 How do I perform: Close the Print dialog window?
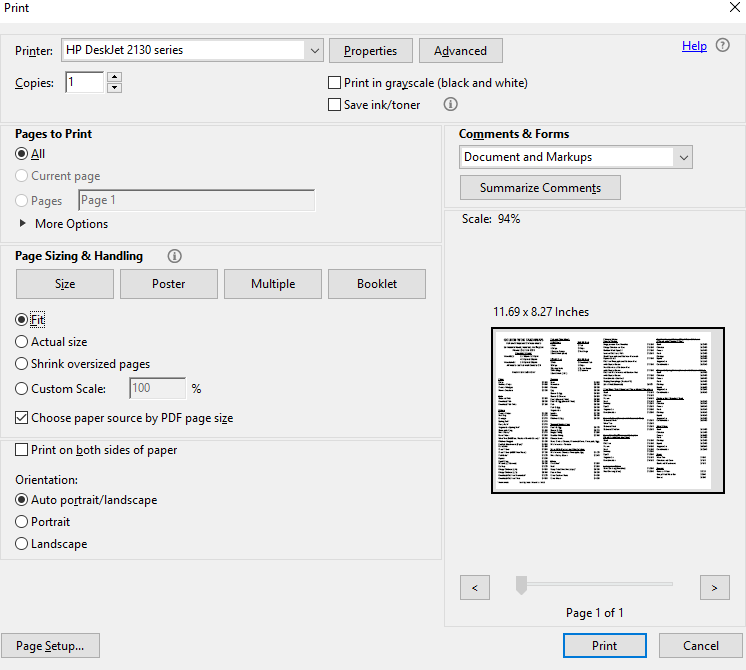point(735,8)
